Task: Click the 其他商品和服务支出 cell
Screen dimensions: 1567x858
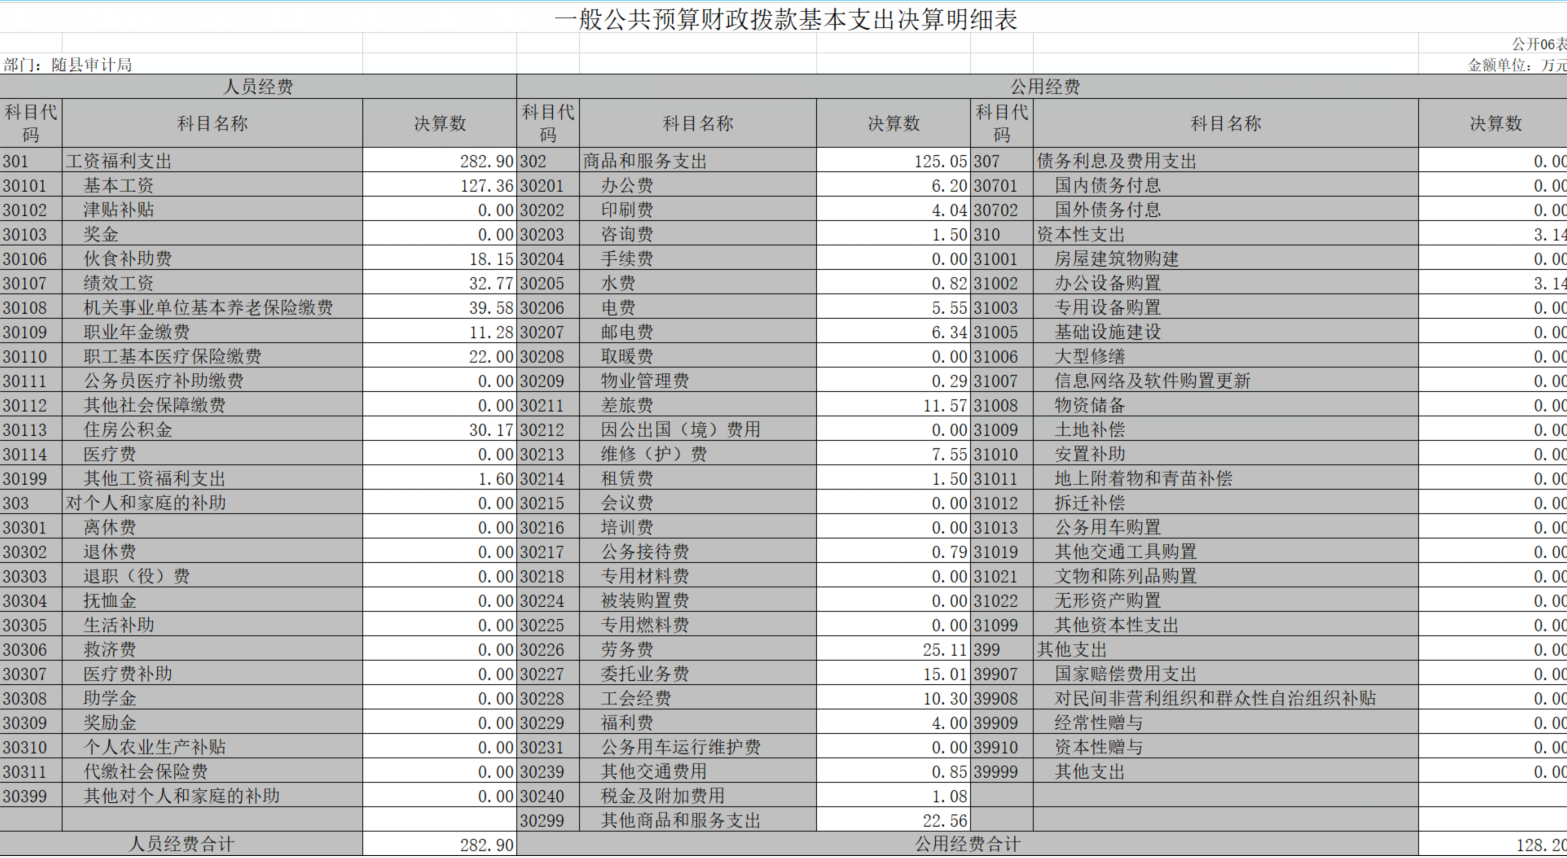Action: tap(698, 821)
